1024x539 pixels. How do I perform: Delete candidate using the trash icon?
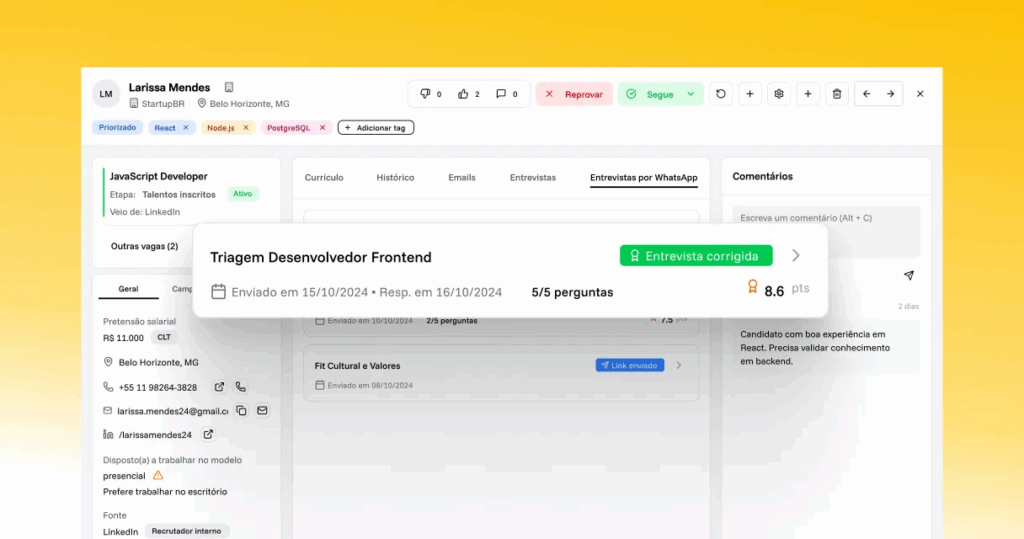click(x=837, y=94)
